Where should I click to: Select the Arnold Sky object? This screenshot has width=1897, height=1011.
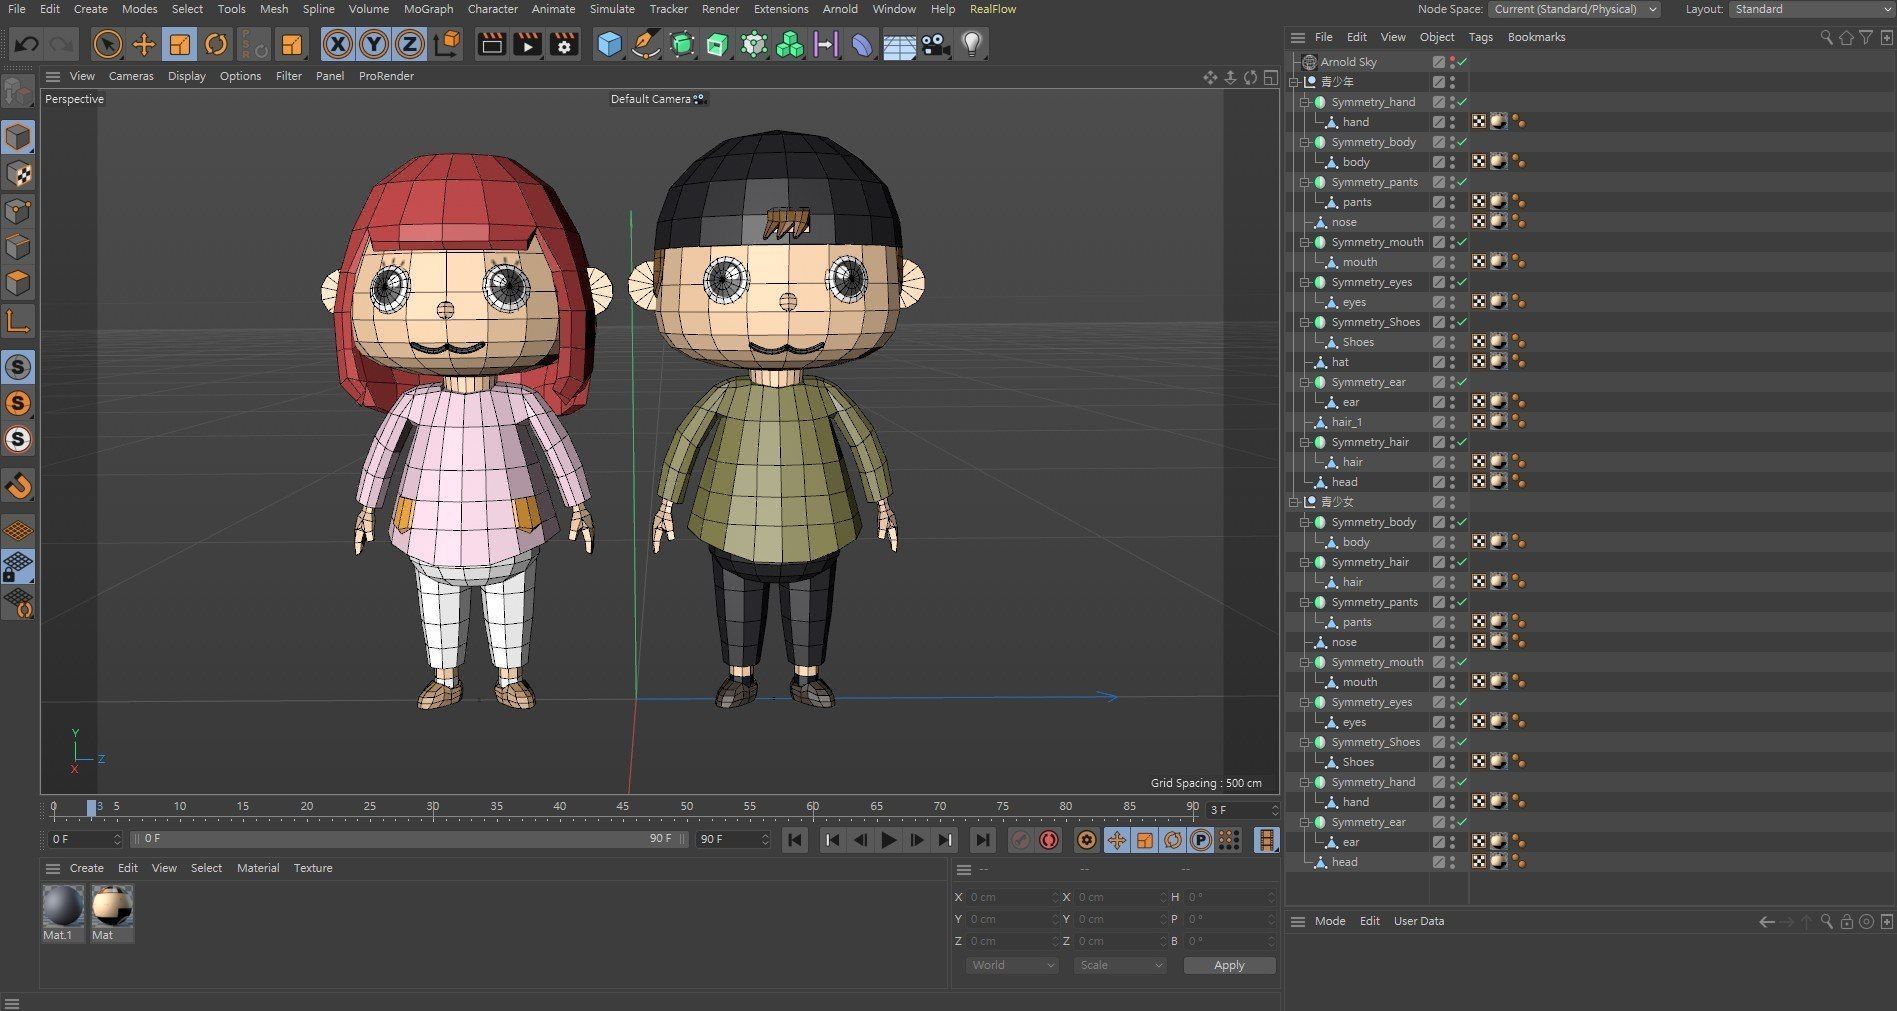pos(1348,62)
